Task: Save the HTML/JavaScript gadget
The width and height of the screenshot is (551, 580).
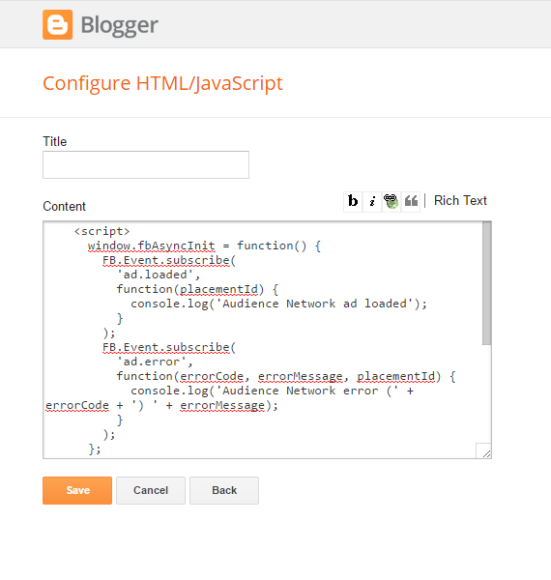Action: pyautogui.click(x=77, y=490)
